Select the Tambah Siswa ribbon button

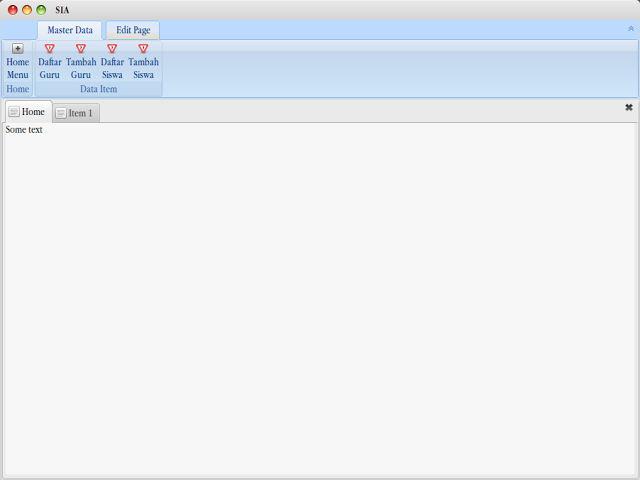pyautogui.click(x=143, y=62)
